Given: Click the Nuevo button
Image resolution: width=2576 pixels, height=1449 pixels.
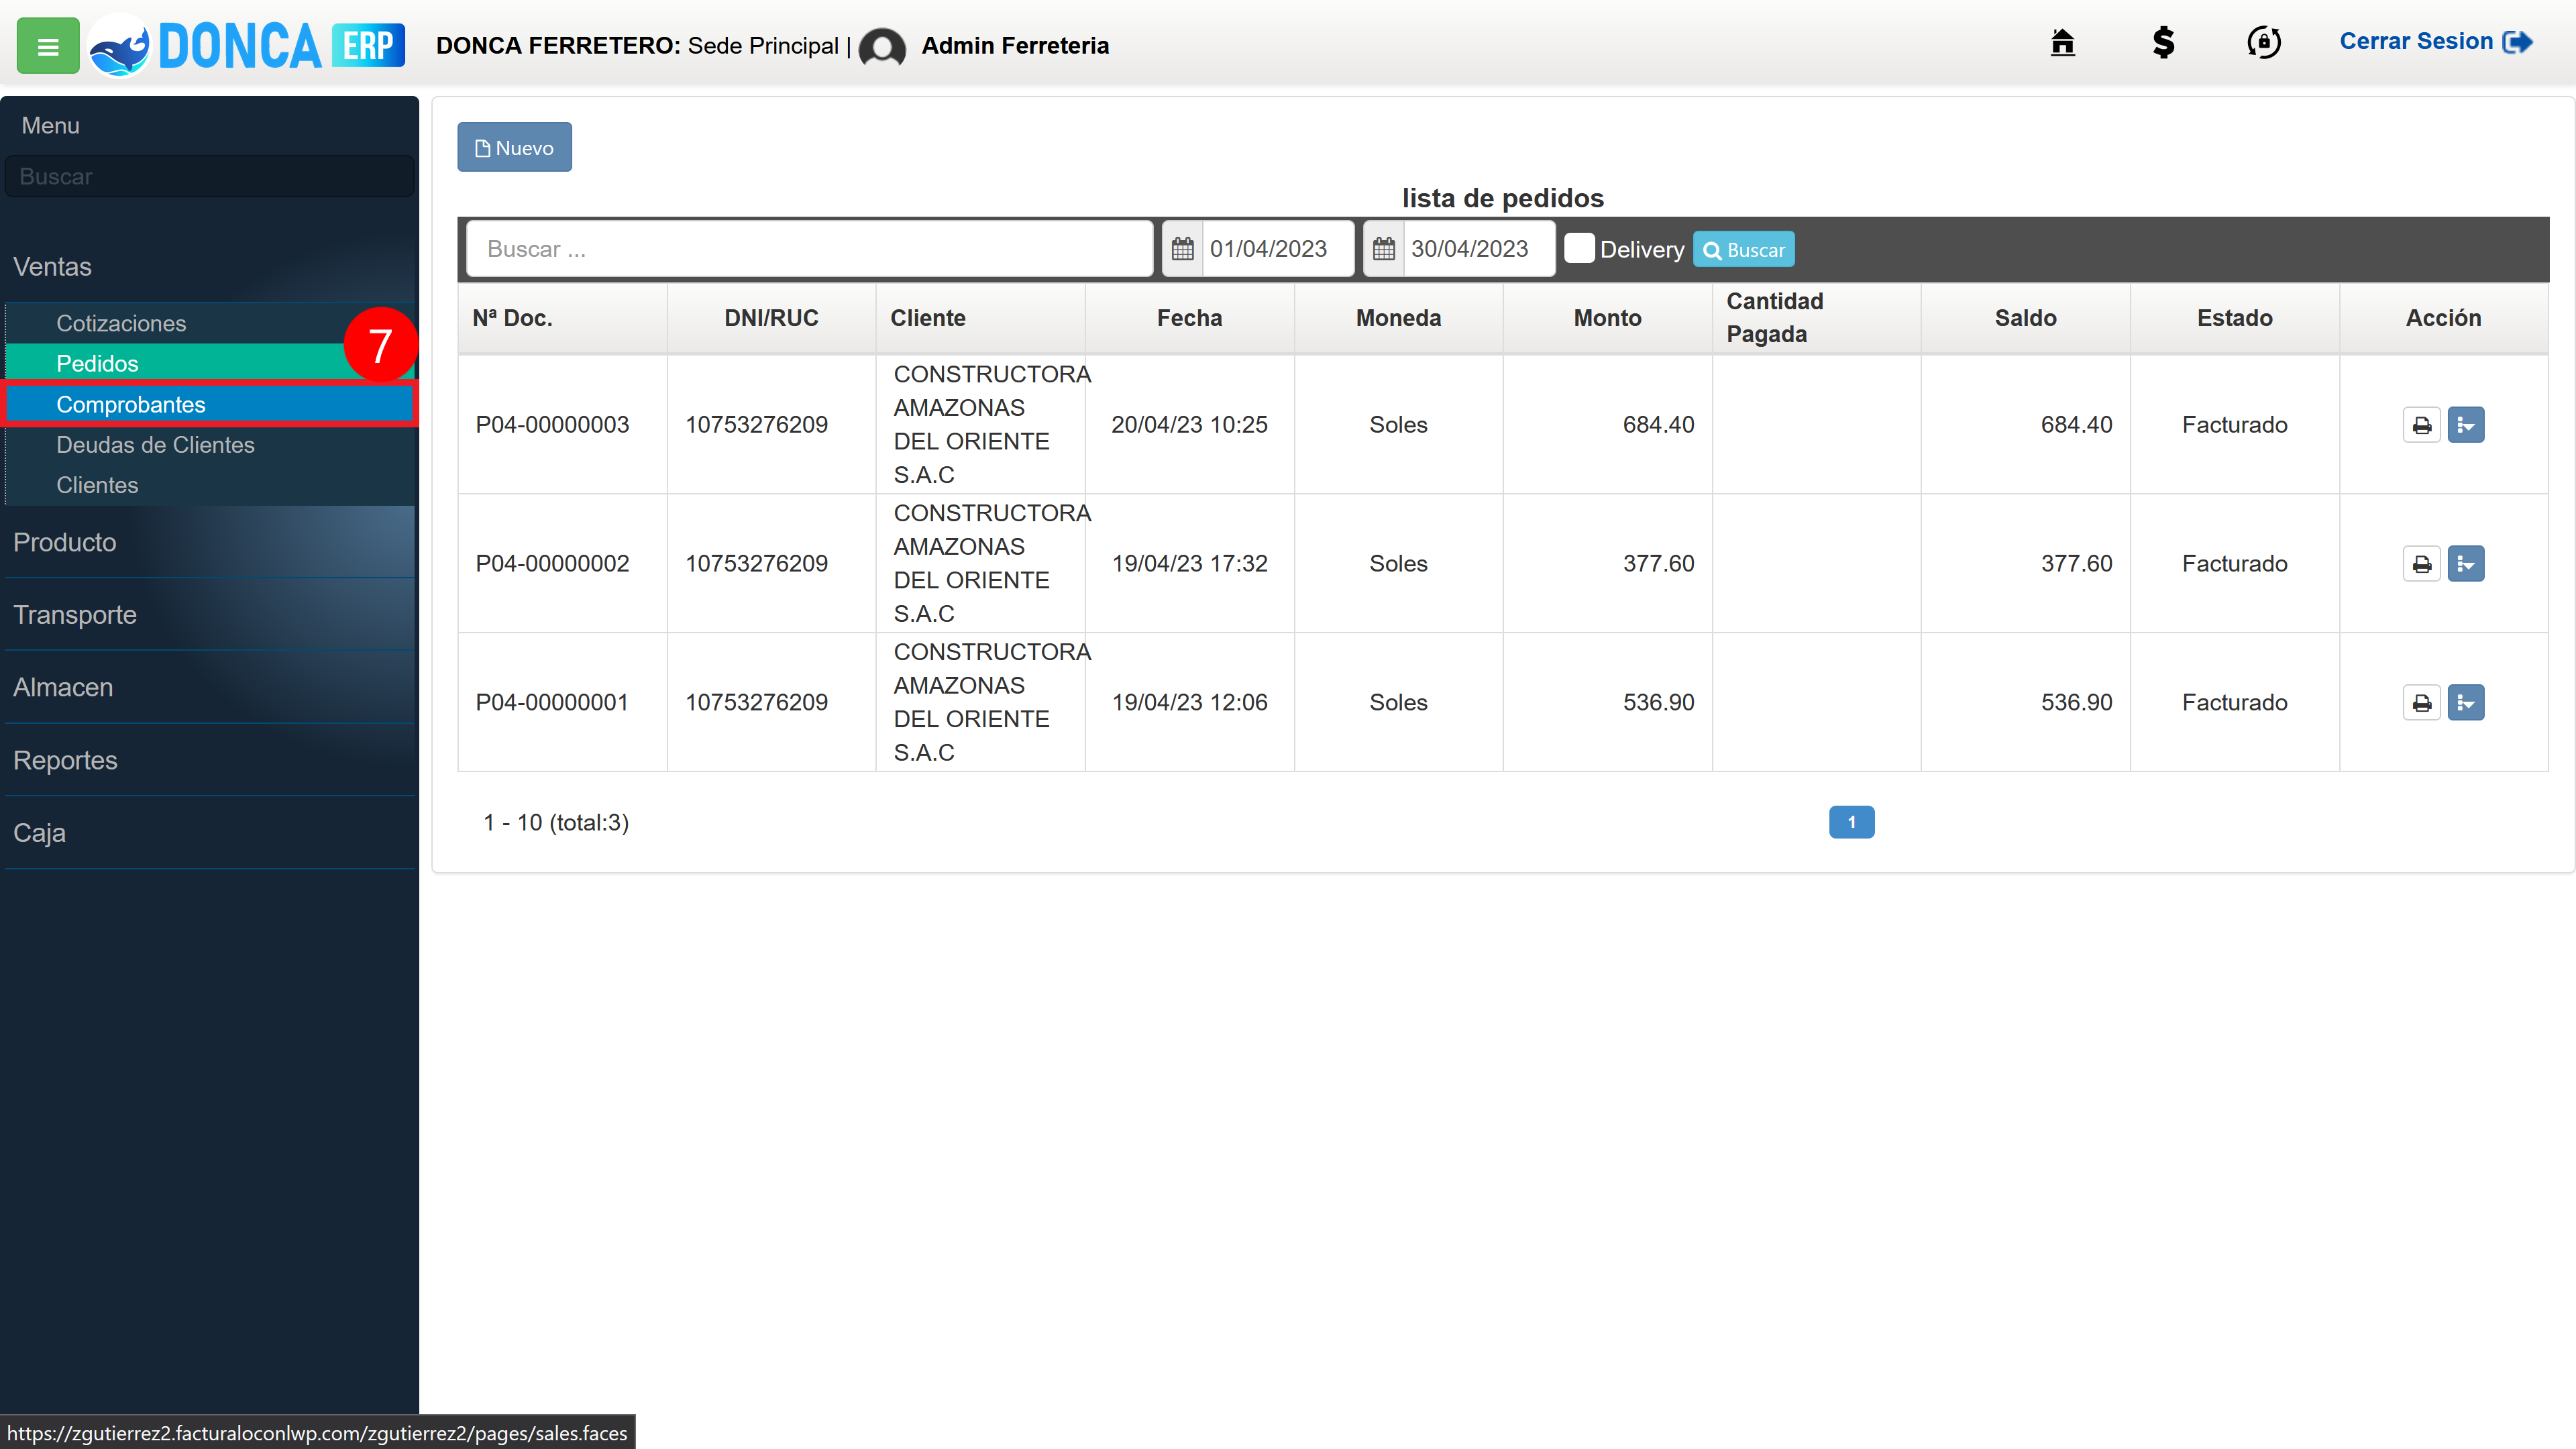Looking at the screenshot, I should pyautogui.click(x=514, y=148).
